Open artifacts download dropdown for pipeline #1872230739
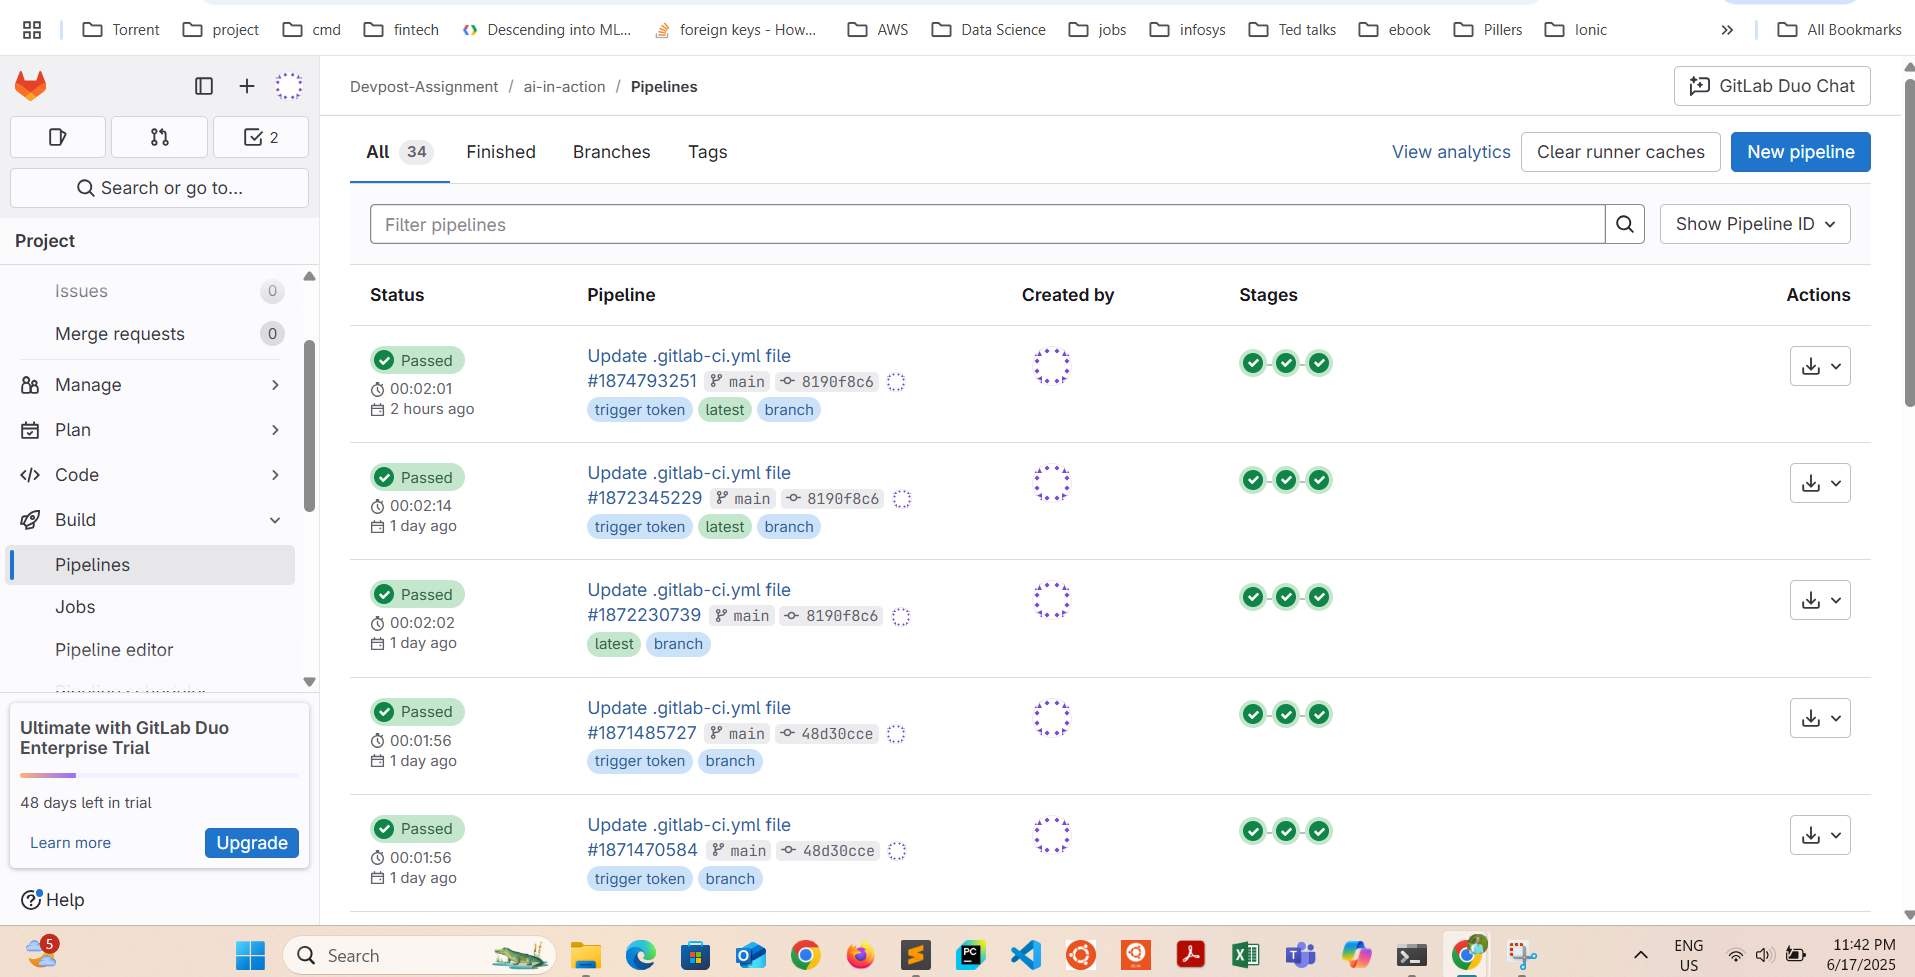This screenshot has width=1915, height=977. click(x=1820, y=600)
